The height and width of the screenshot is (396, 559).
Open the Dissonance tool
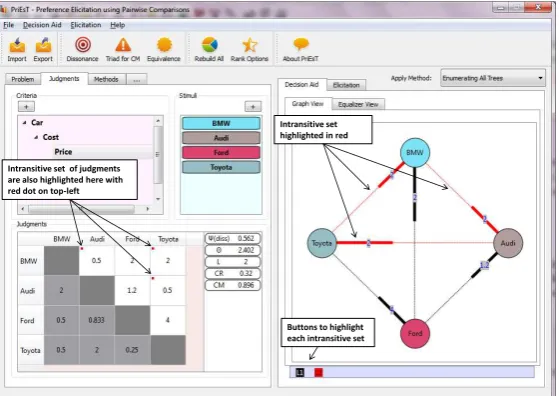[x=82, y=50]
